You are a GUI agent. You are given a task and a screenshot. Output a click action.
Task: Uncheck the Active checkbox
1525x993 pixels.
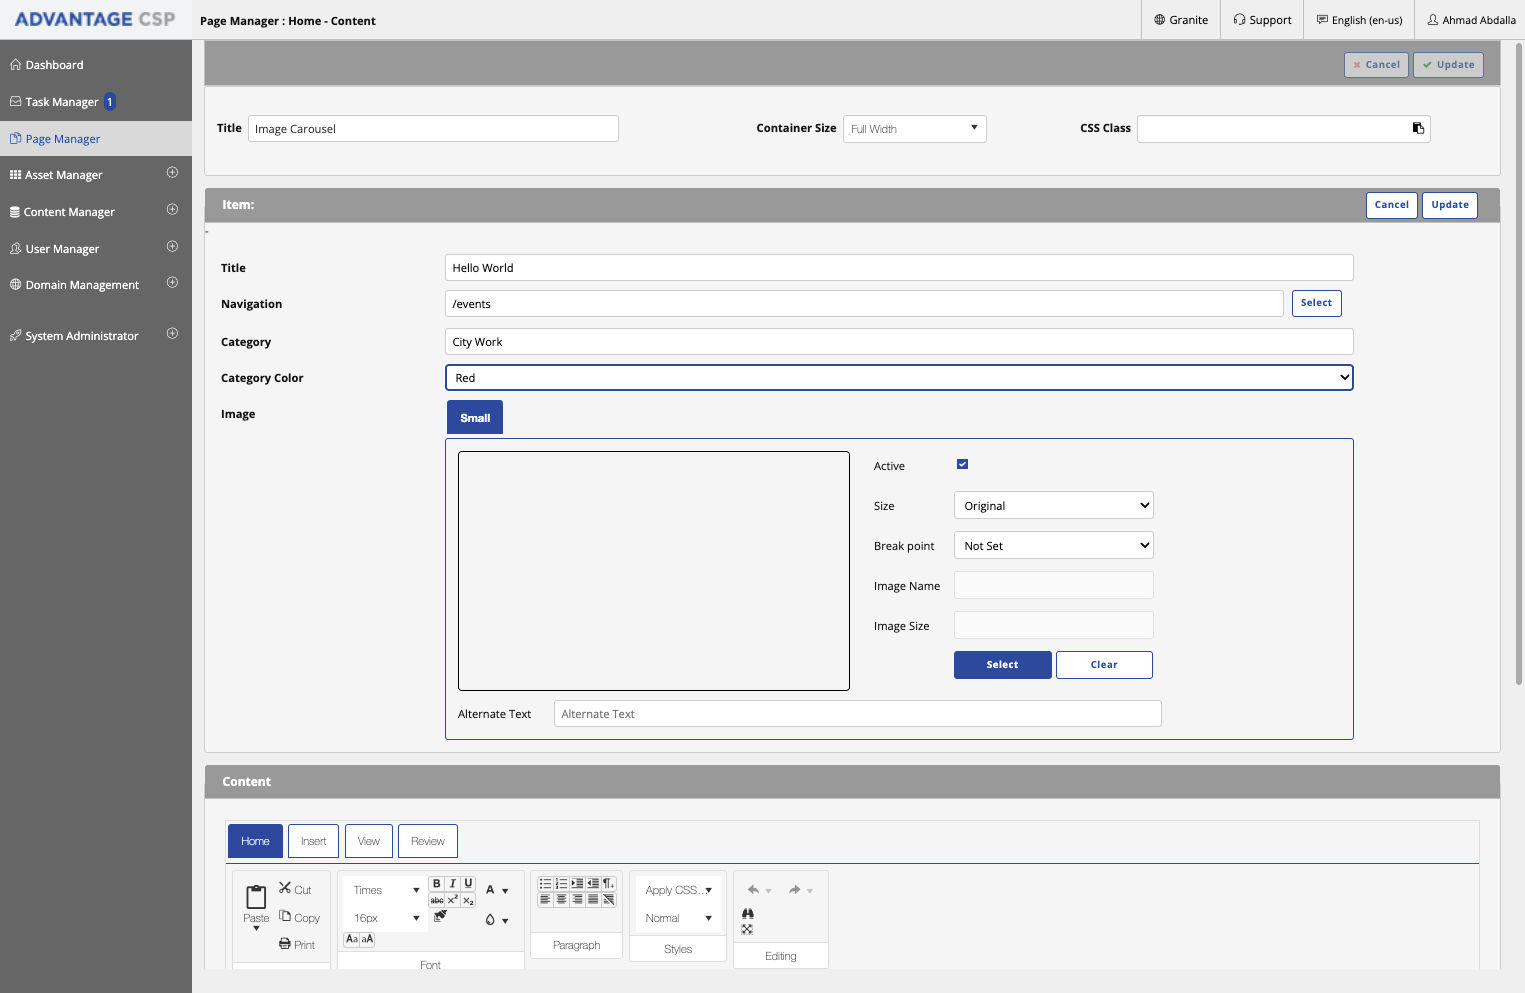point(962,464)
